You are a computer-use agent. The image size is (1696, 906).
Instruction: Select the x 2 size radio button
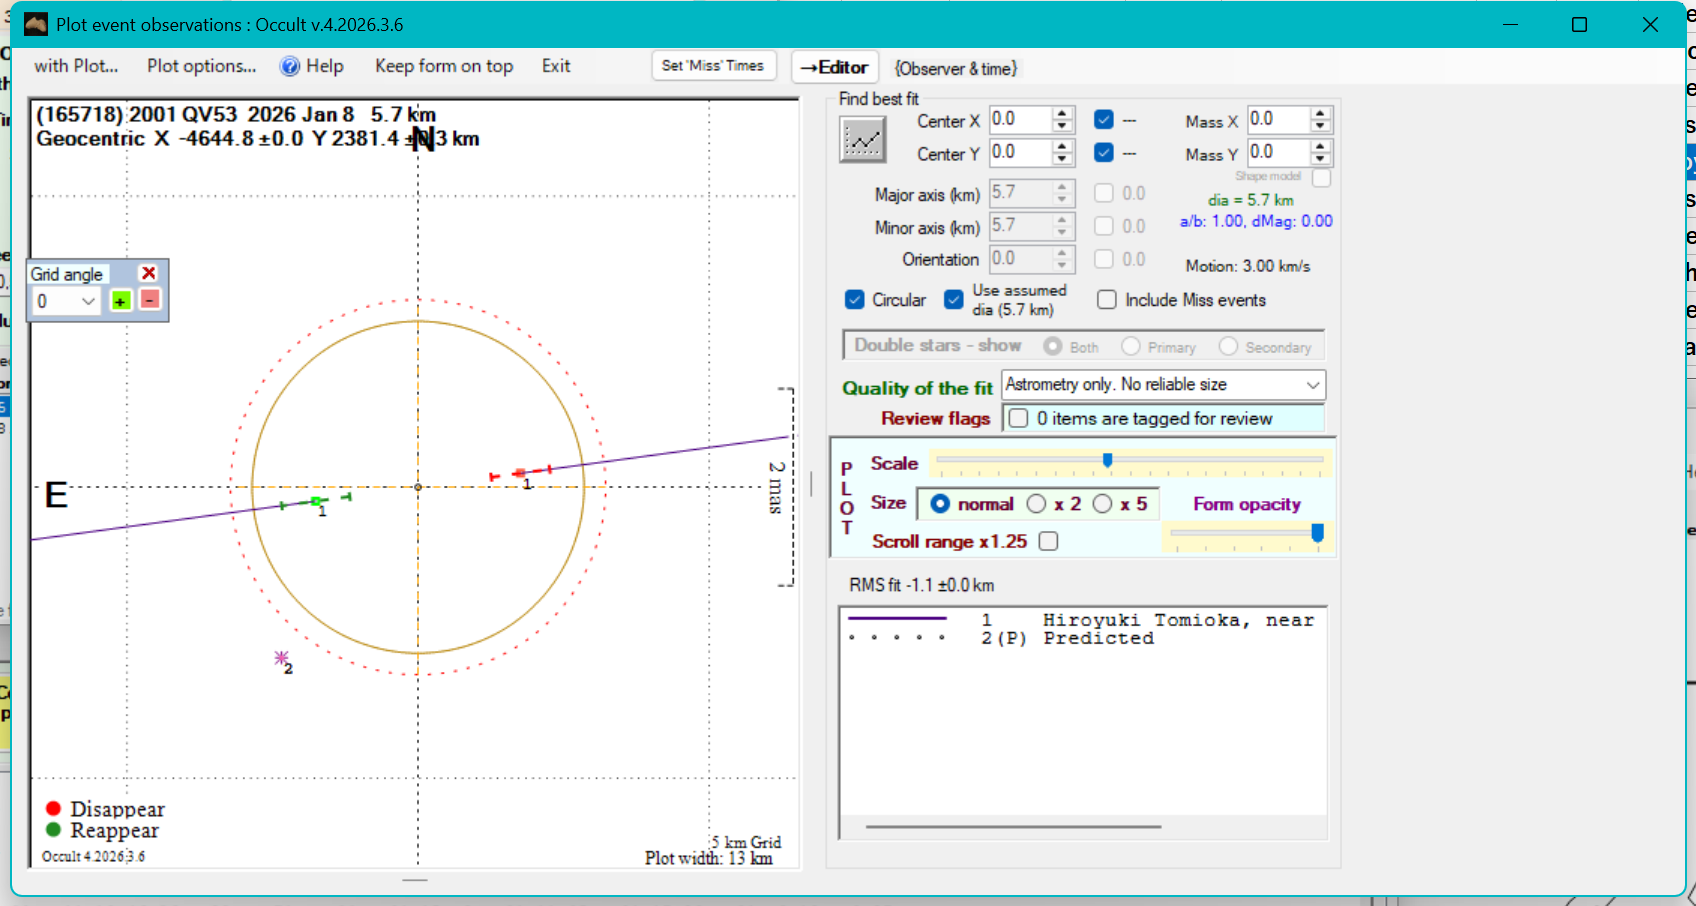pos(1037,504)
